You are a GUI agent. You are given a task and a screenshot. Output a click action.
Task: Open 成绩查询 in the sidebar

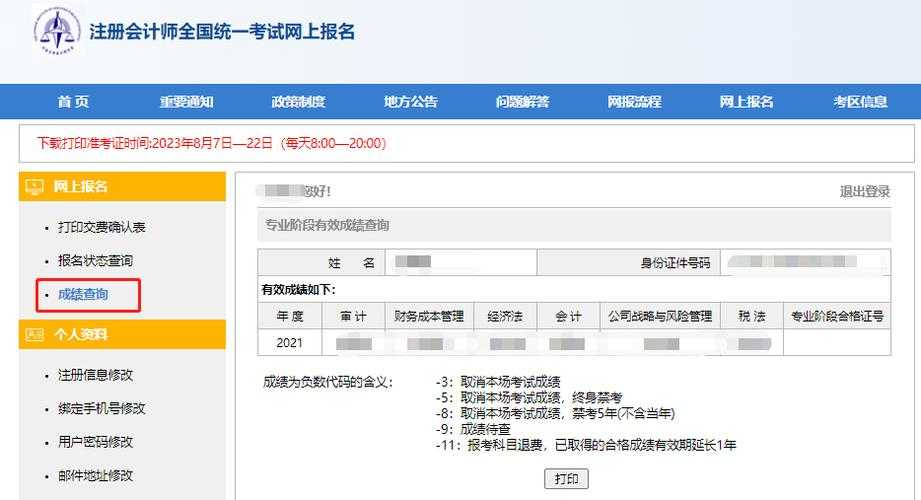[83, 294]
